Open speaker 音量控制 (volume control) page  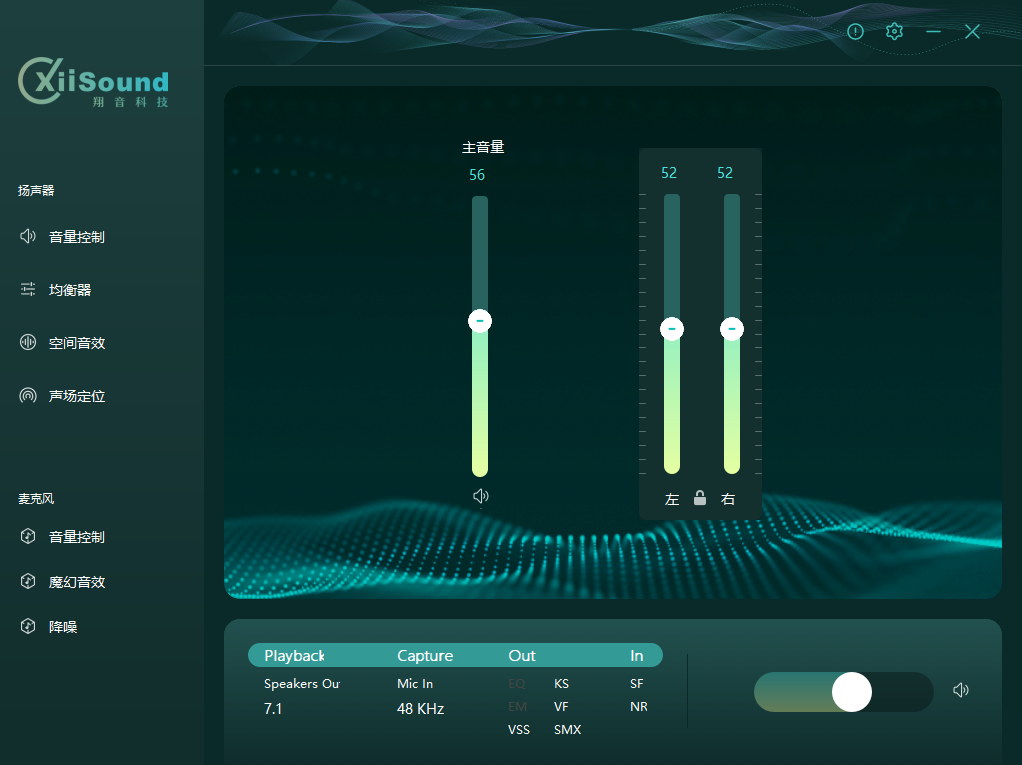76,237
